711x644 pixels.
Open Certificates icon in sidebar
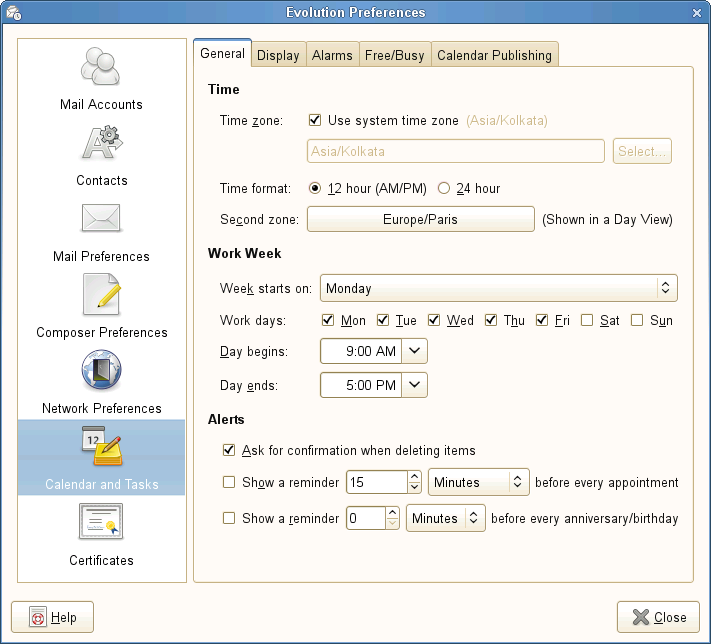(x=101, y=522)
